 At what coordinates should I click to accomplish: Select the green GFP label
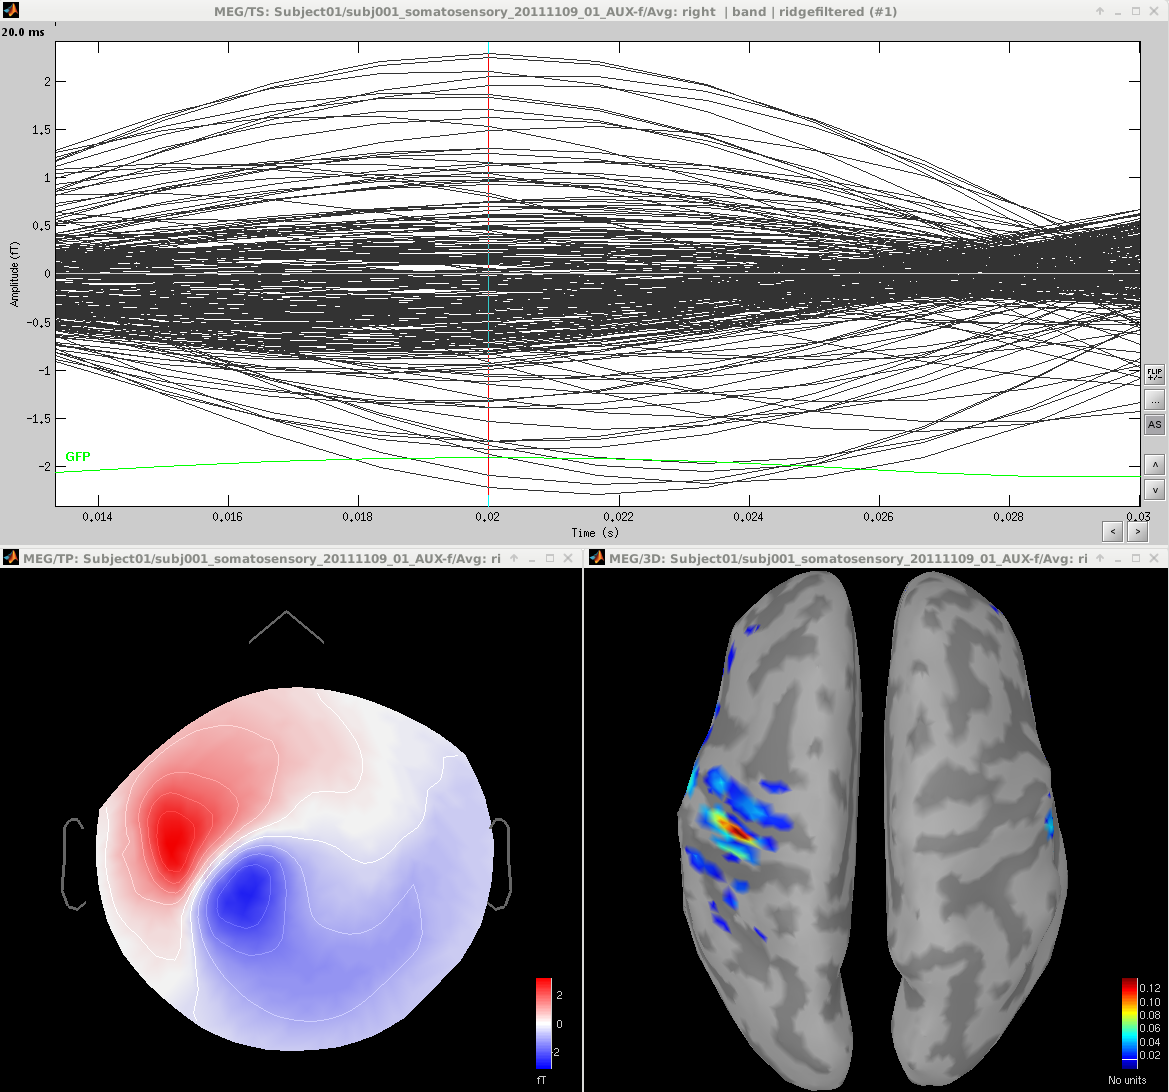(78, 457)
